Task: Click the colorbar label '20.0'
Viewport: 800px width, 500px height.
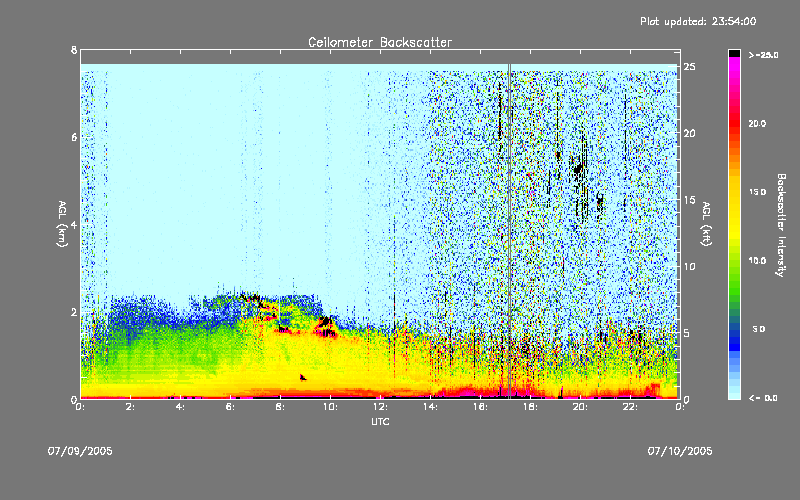Action: click(757, 123)
